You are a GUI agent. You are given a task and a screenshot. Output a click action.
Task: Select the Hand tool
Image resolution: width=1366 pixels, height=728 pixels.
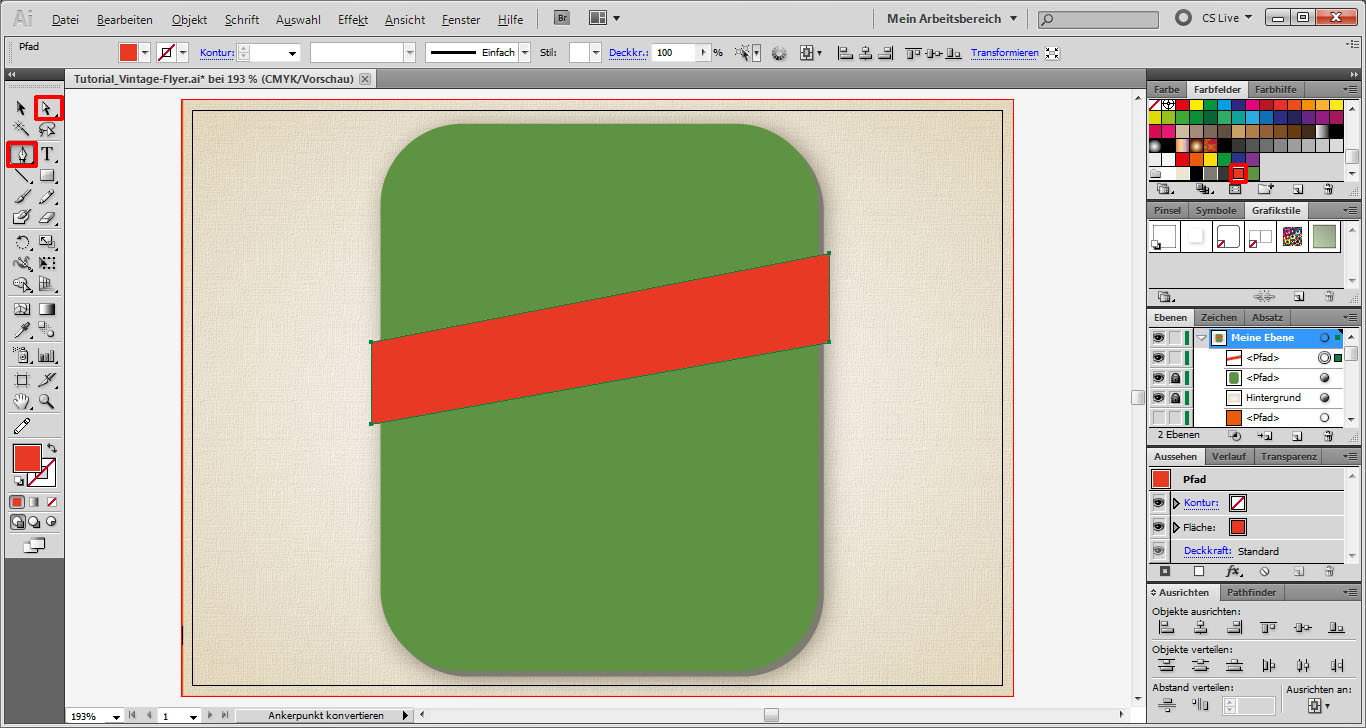tap(21, 402)
